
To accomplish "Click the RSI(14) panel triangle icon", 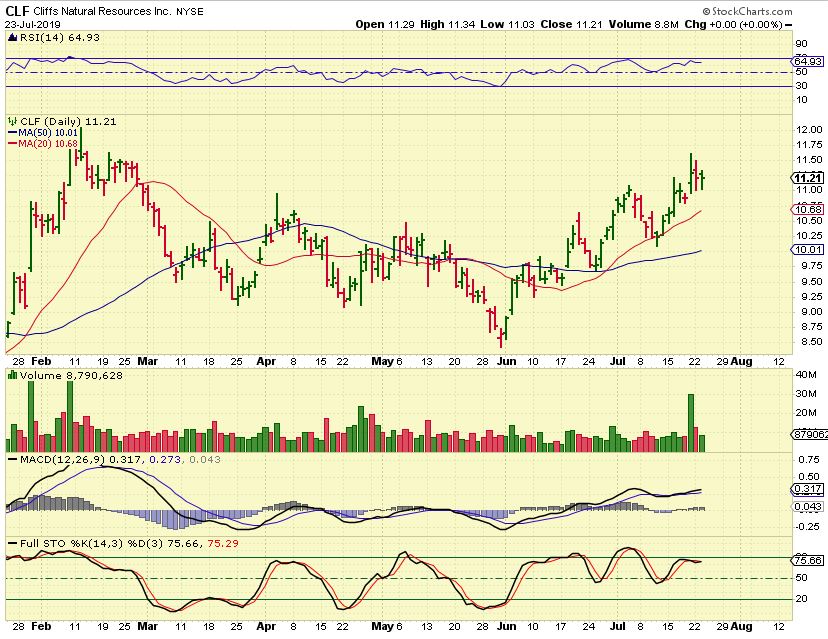I will [x=13, y=37].
